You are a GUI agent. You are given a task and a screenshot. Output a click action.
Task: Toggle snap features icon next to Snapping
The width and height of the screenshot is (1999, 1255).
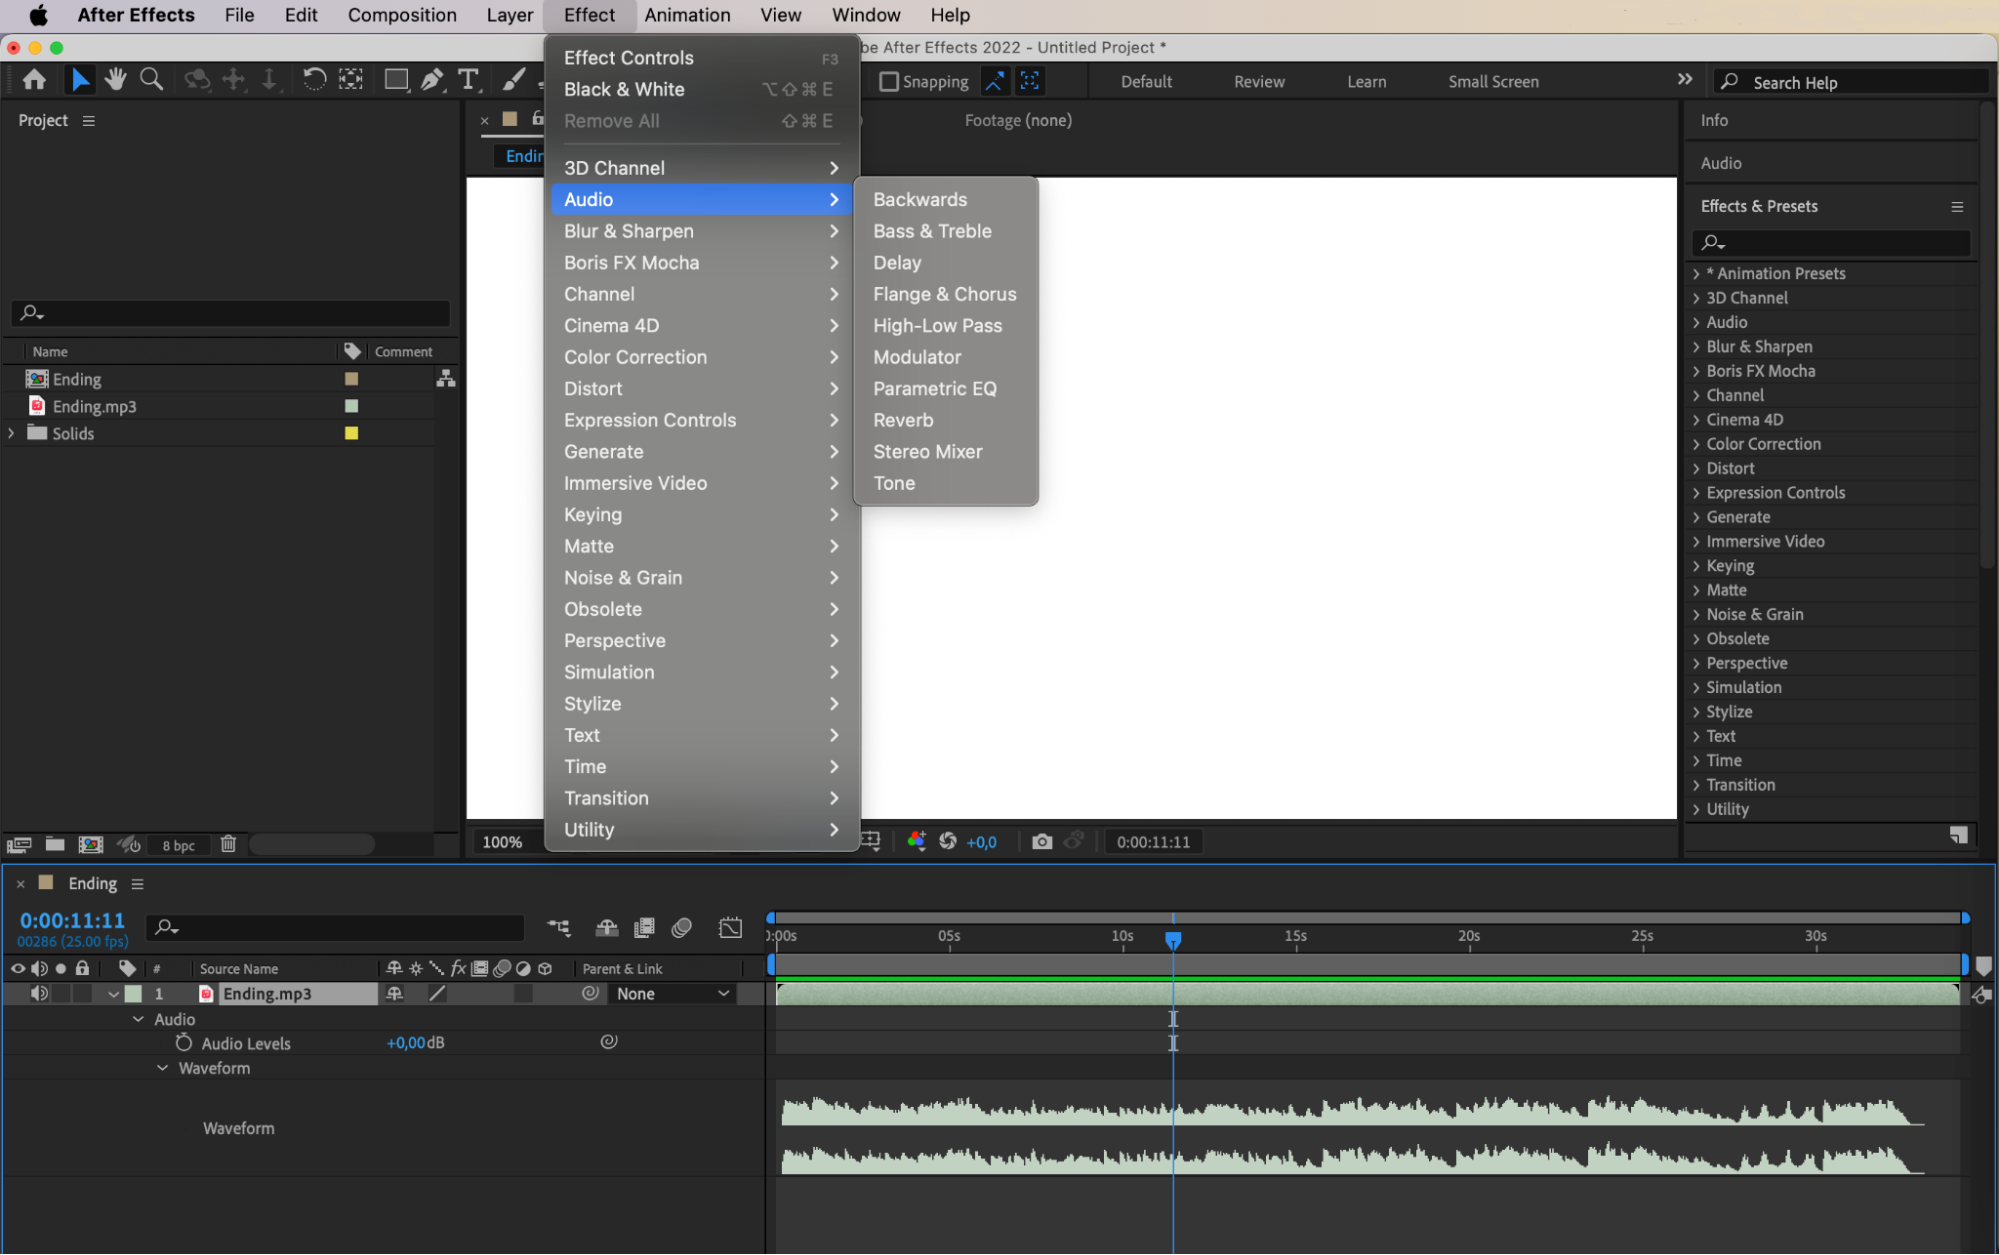click(1030, 82)
